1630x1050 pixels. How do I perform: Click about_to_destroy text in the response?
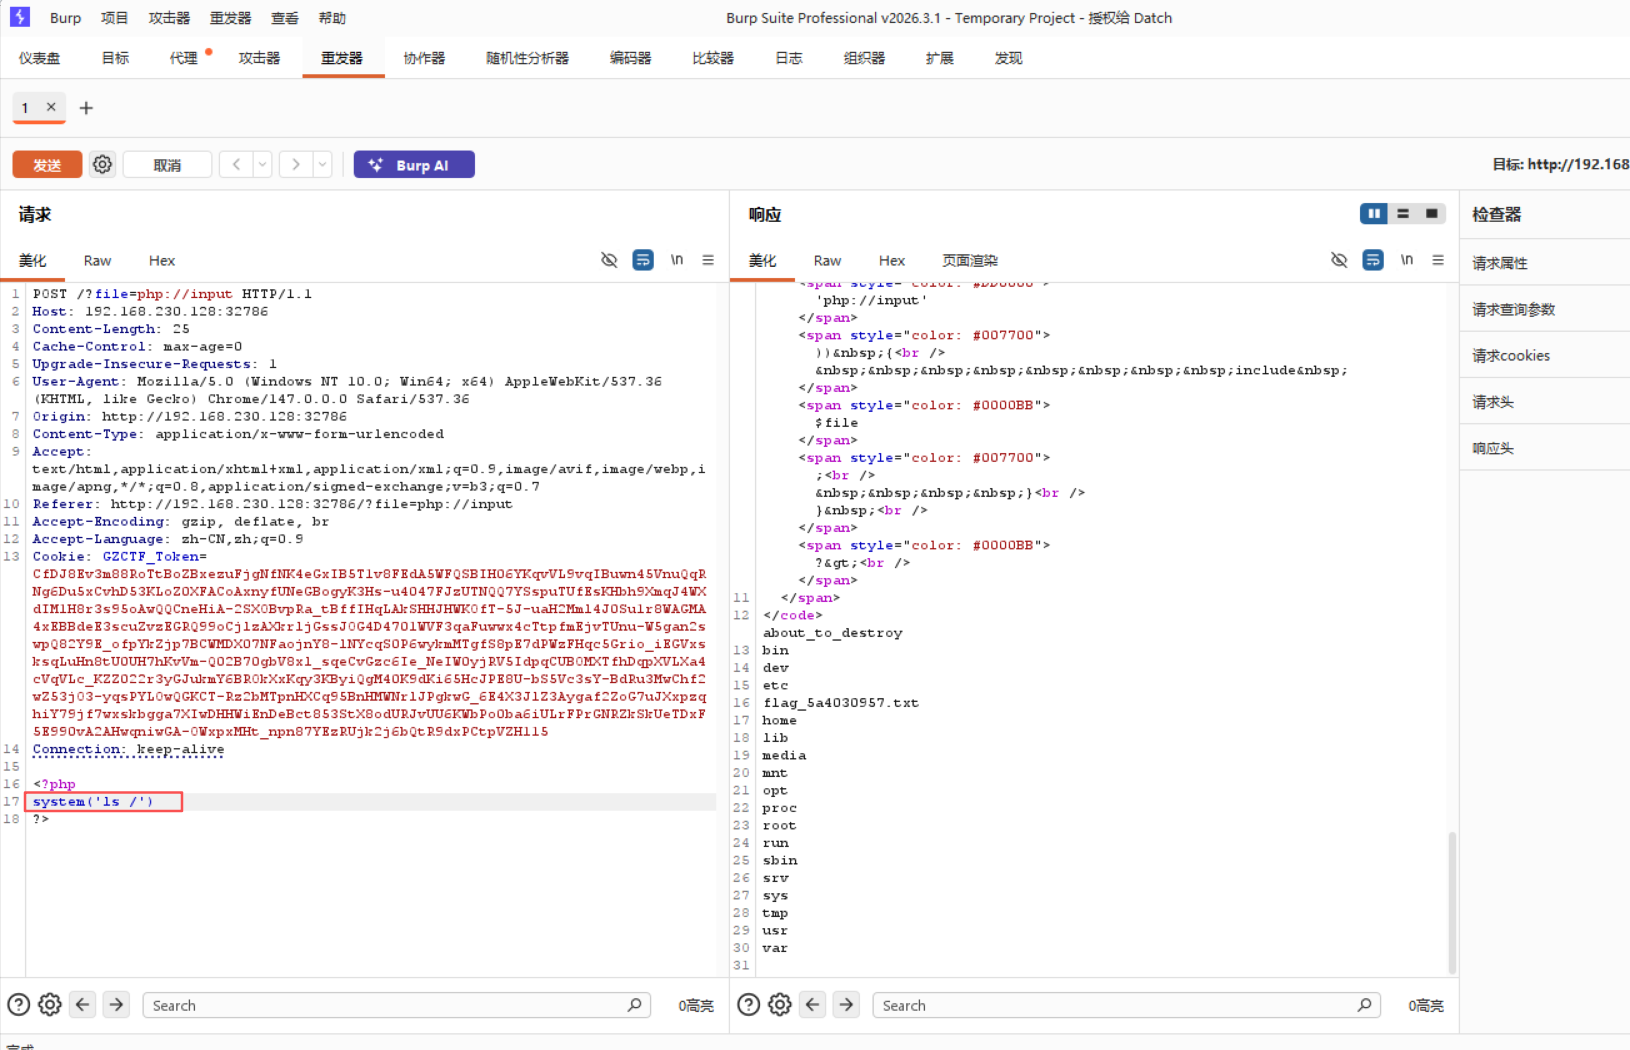point(832,633)
